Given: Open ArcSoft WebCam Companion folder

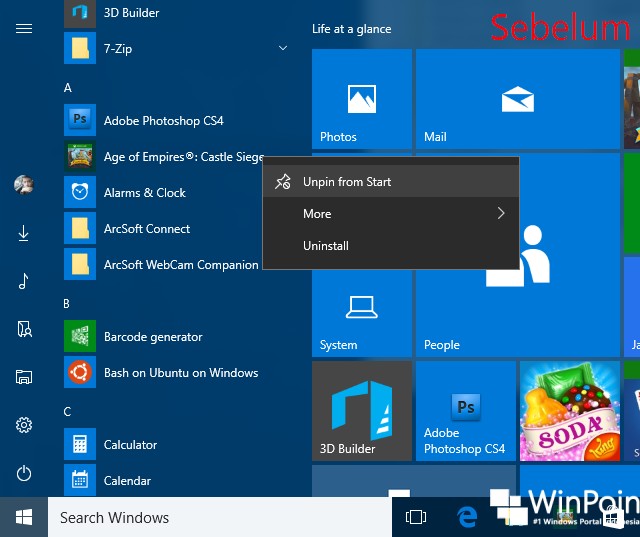Looking at the screenshot, I should (163, 264).
